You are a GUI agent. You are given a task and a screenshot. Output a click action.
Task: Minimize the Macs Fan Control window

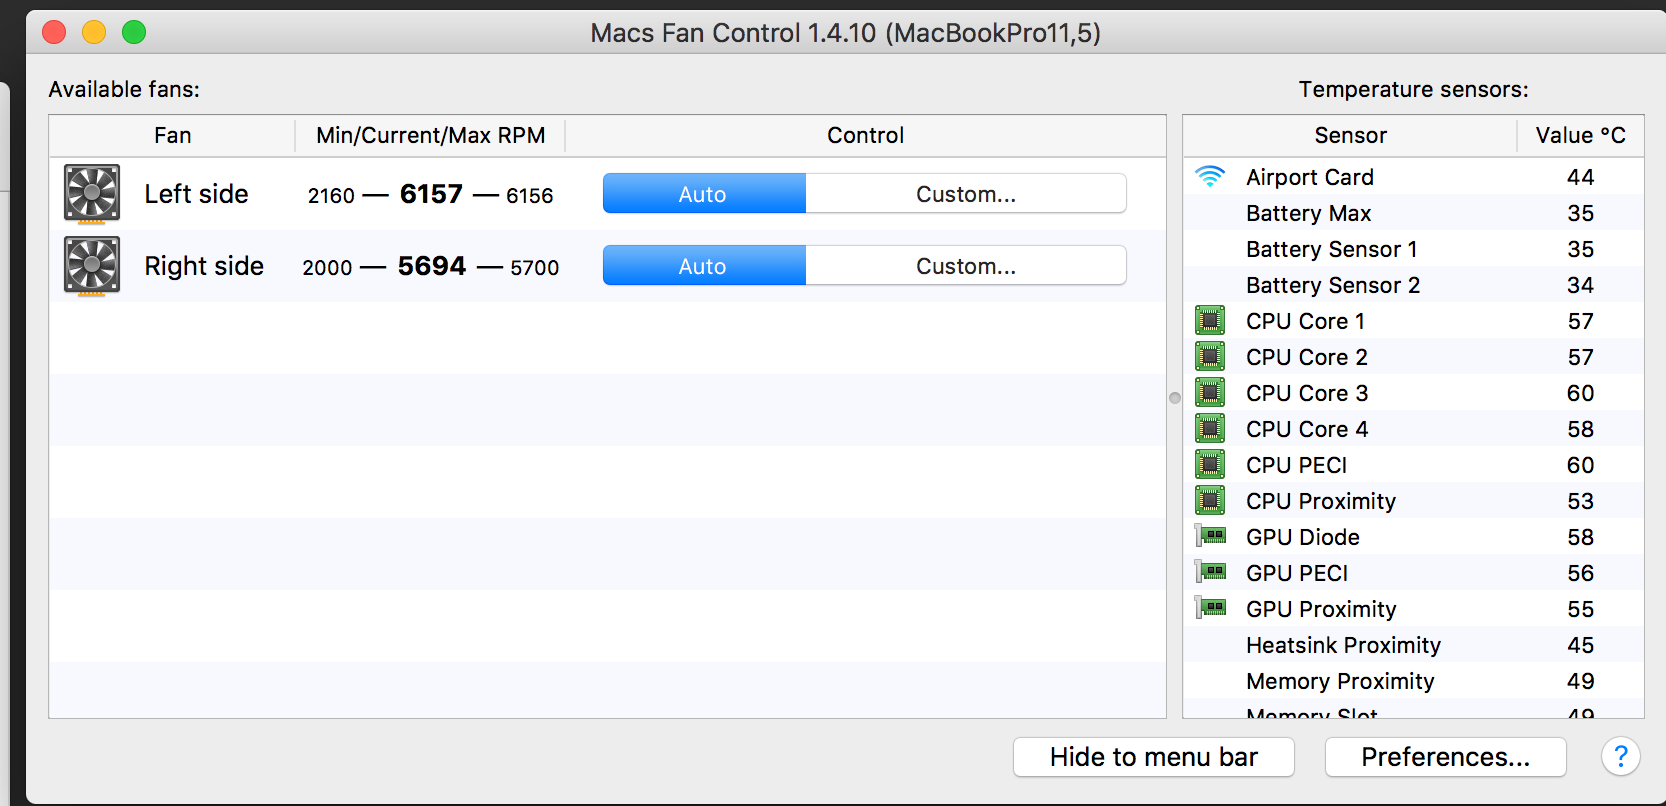tap(94, 32)
